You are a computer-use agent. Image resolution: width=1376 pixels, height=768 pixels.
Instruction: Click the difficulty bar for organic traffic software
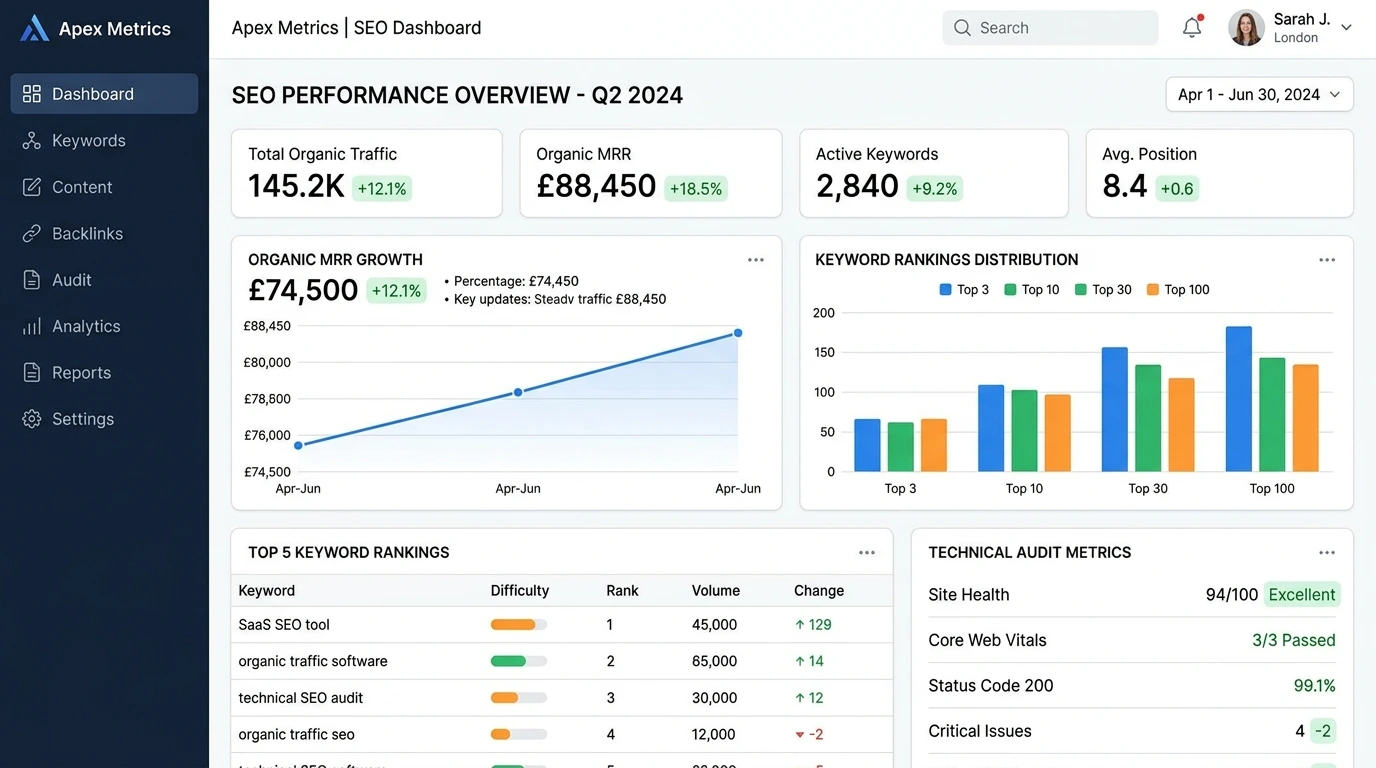[x=519, y=661]
